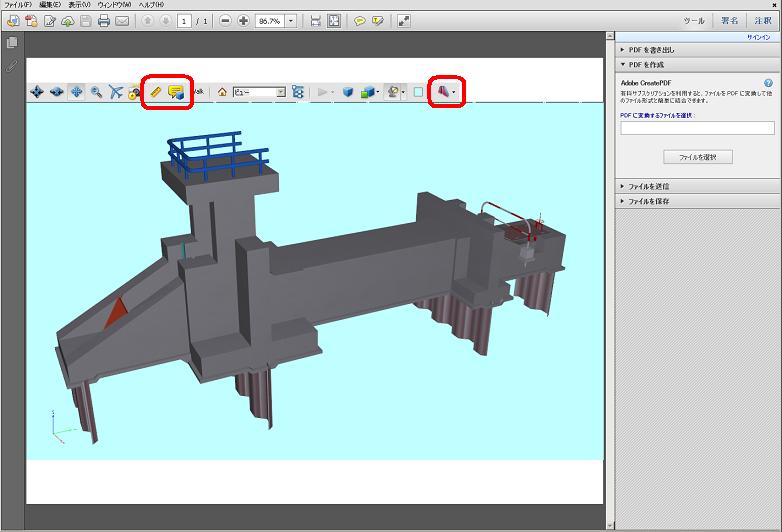
Task: Collapse the PDFを作成 section
Action: coord(698,65)
